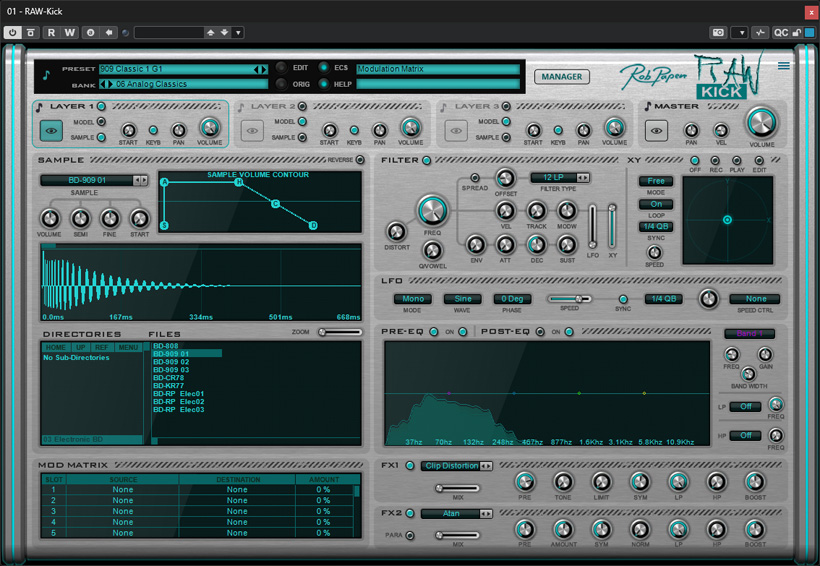820x566 pixels.
Task: Click the LFO speed control None button
Action: click(755, 299)
